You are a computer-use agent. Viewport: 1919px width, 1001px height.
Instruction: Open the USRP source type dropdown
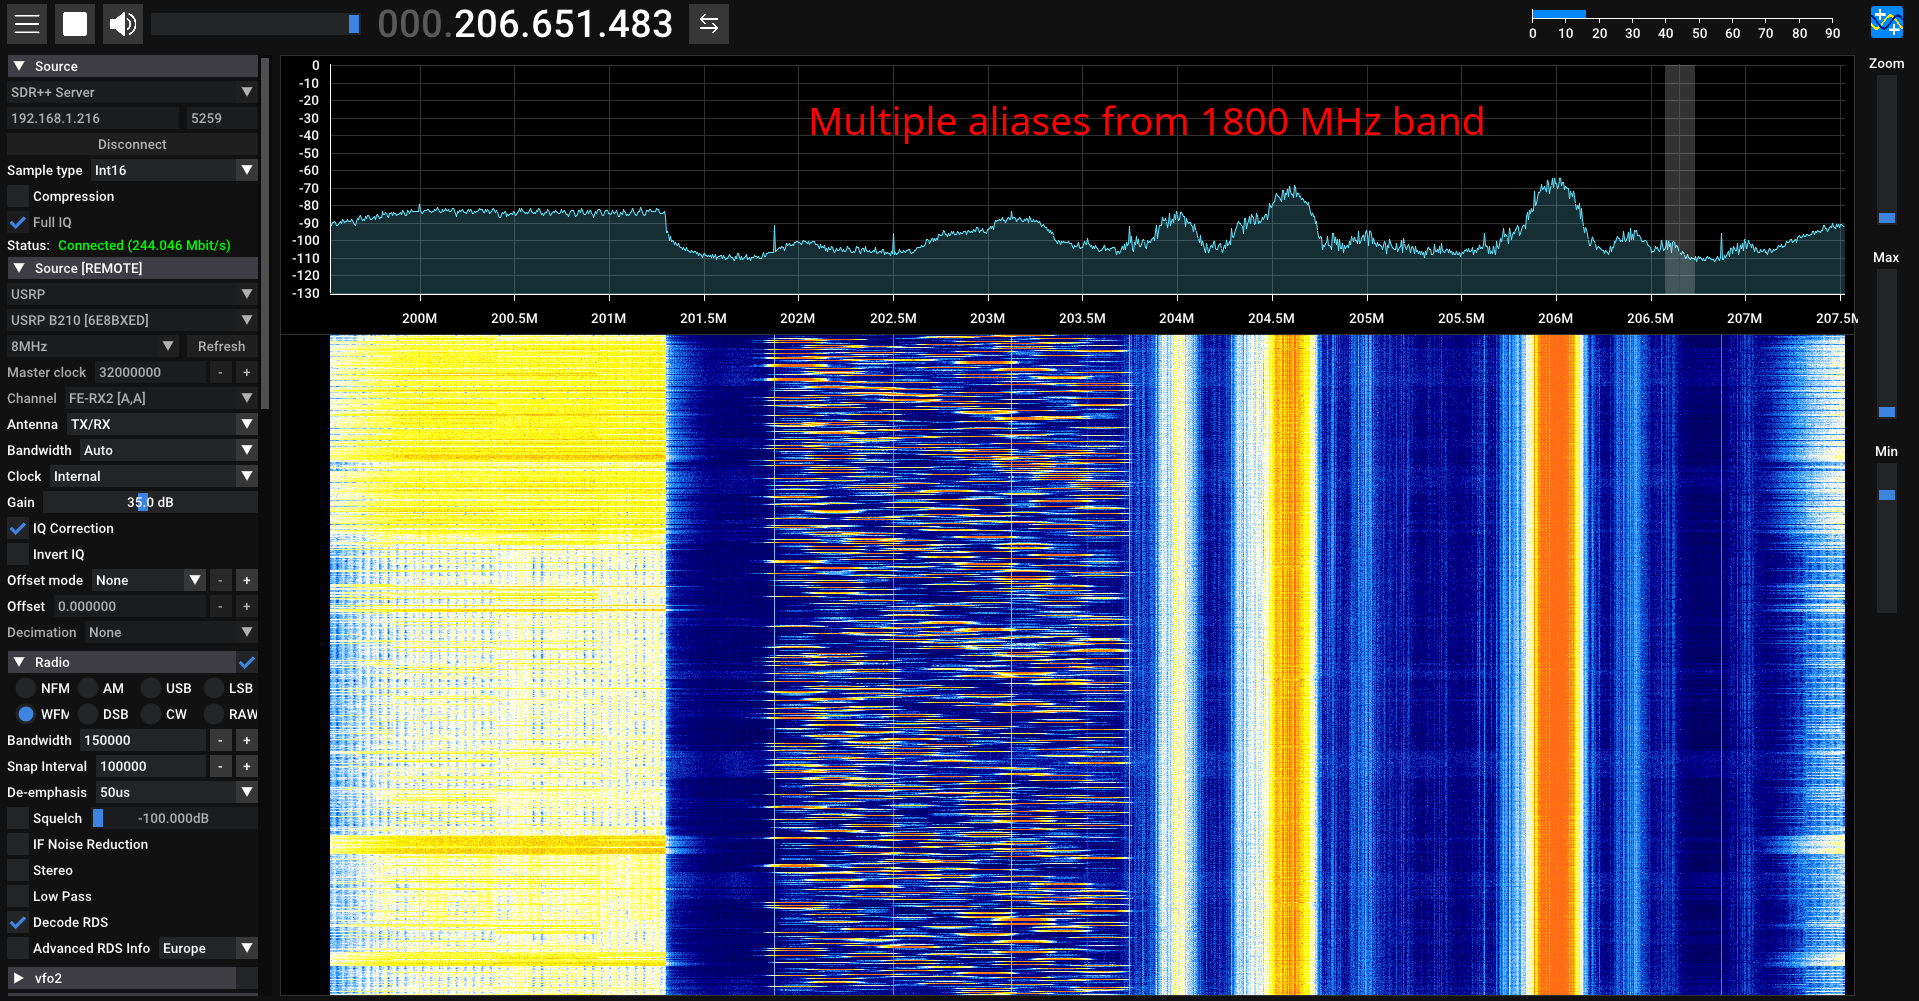(x=132, y=294)
